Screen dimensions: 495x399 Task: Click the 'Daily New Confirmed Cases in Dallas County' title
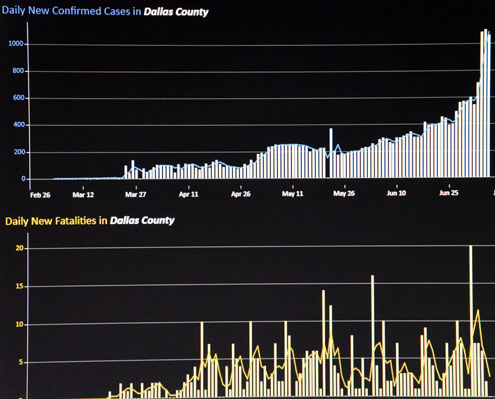tap(105, 11)
